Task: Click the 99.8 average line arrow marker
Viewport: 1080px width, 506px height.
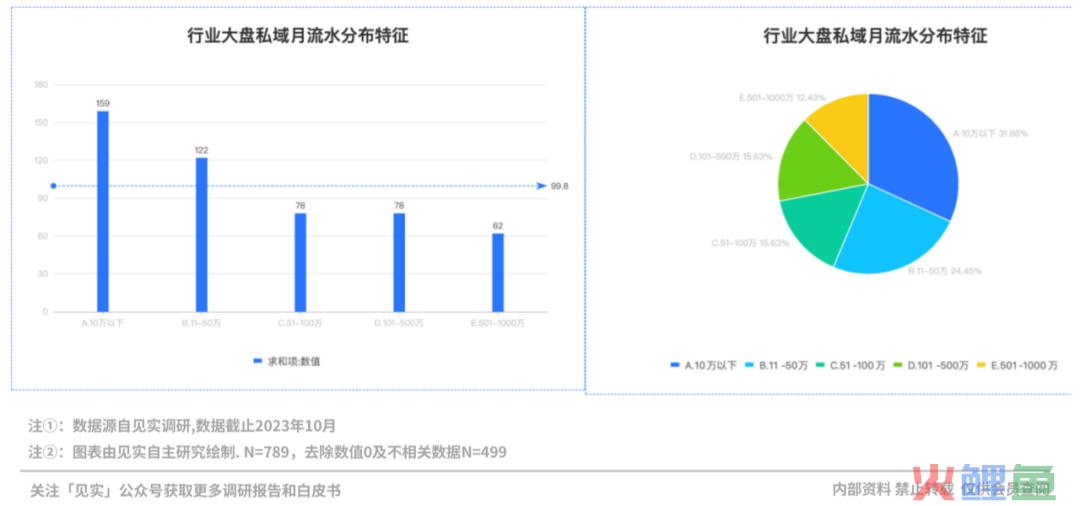Action: (540, 186)
